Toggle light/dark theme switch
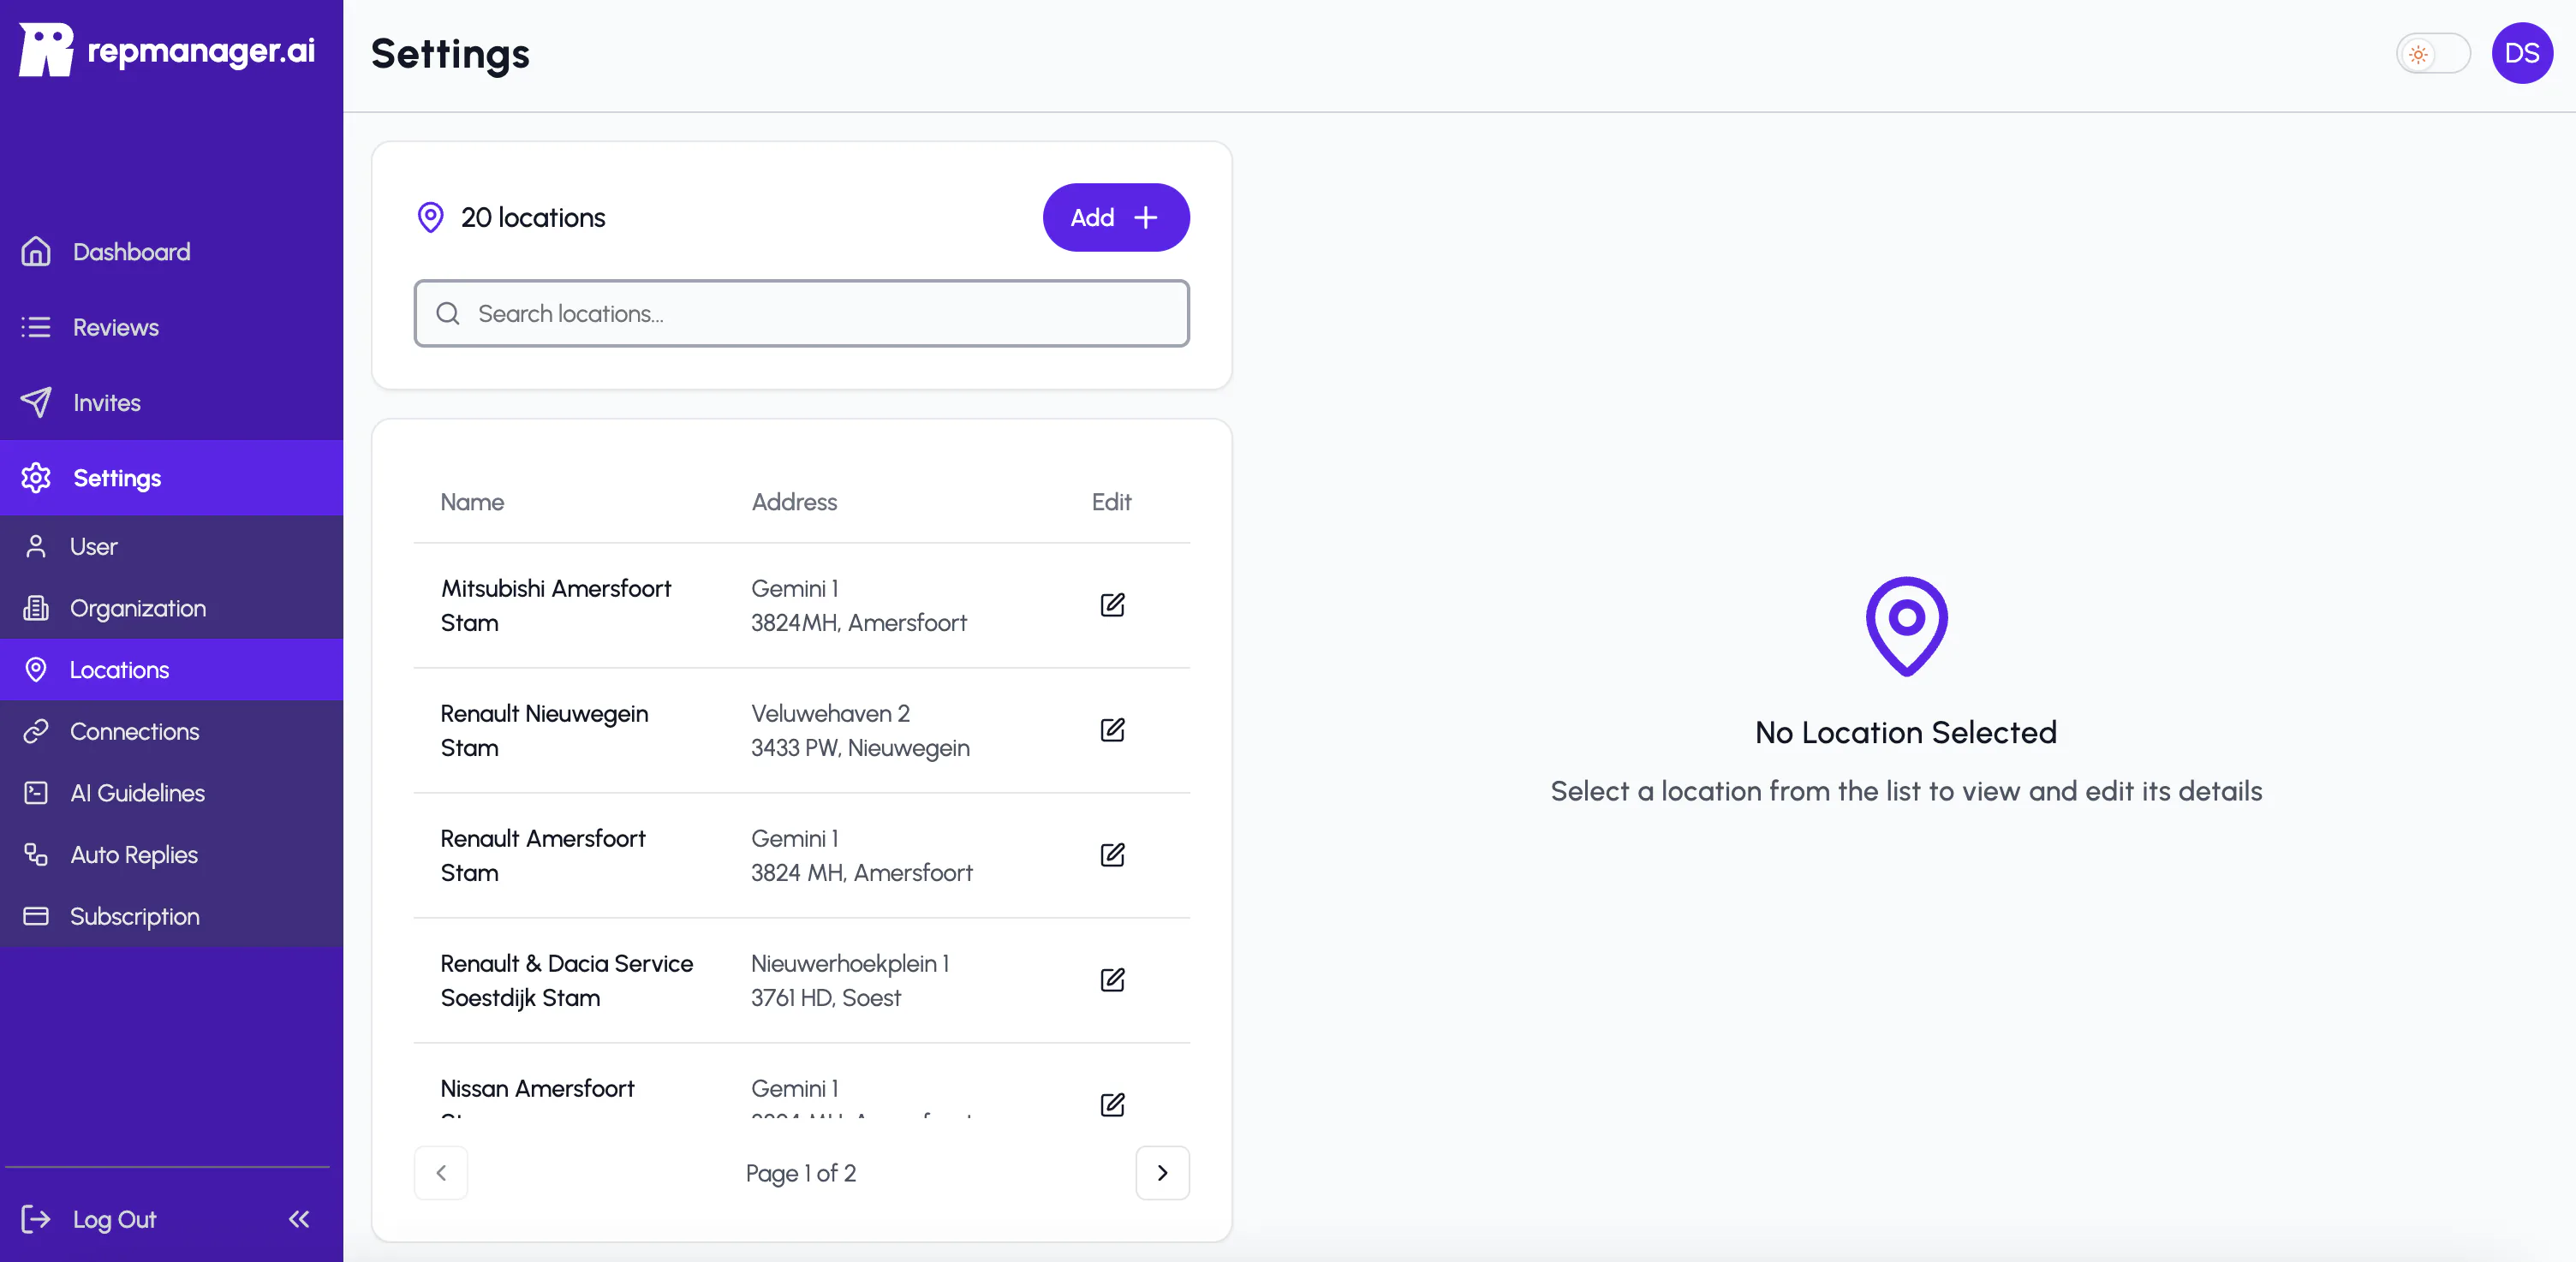This screenshot has height=1262, width=2576. tap(2433, 54)
